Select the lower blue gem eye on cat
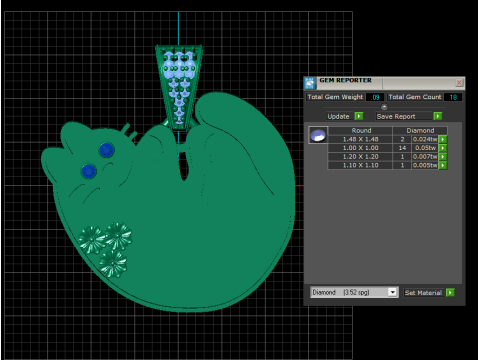Viewport: 480px width, 360px height. (89, 171)
